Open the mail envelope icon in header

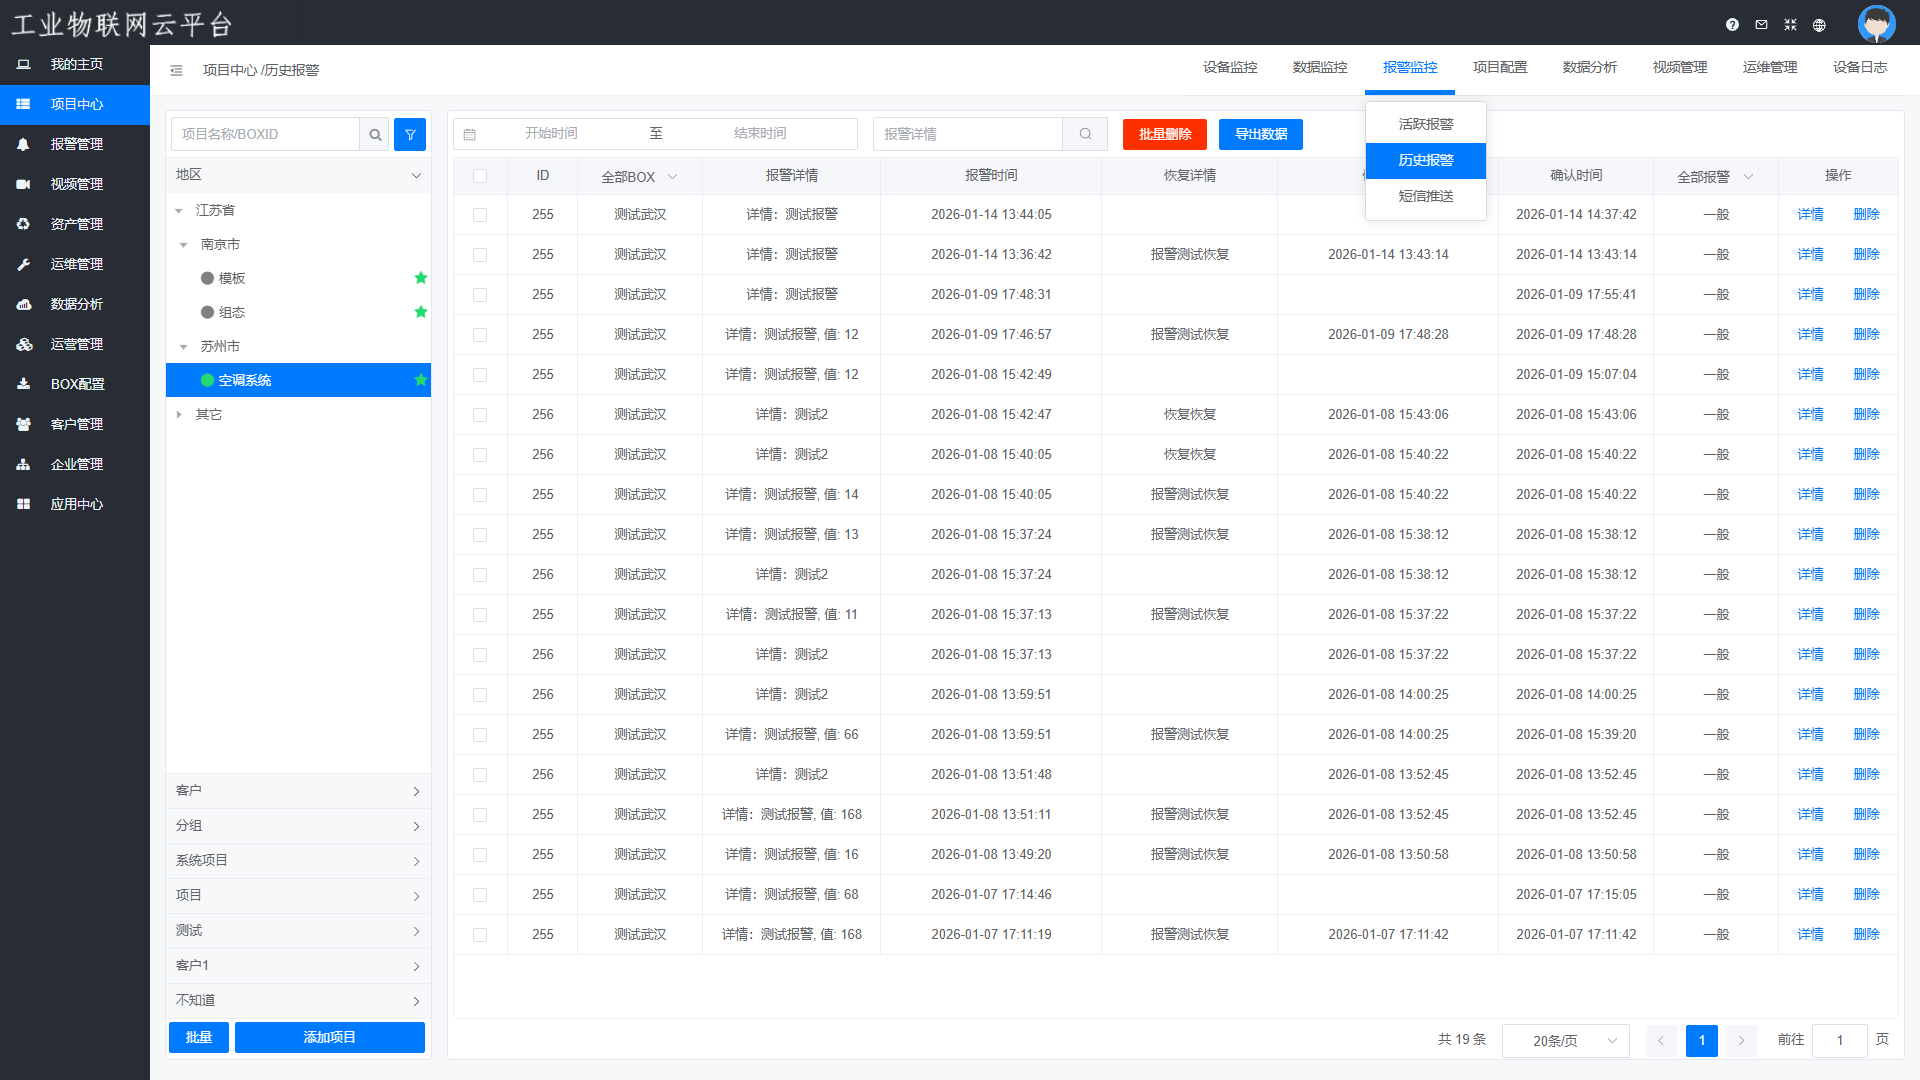pyautogui.click(x=1761, y=25)
